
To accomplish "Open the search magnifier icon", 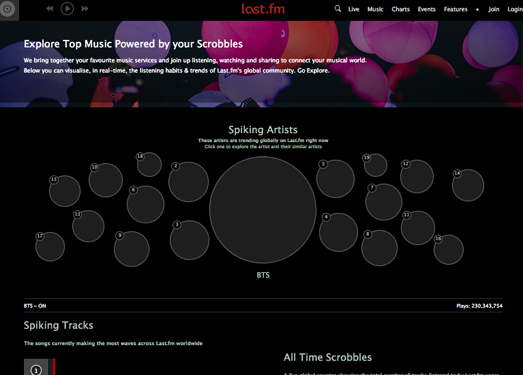I will point(338,9).
